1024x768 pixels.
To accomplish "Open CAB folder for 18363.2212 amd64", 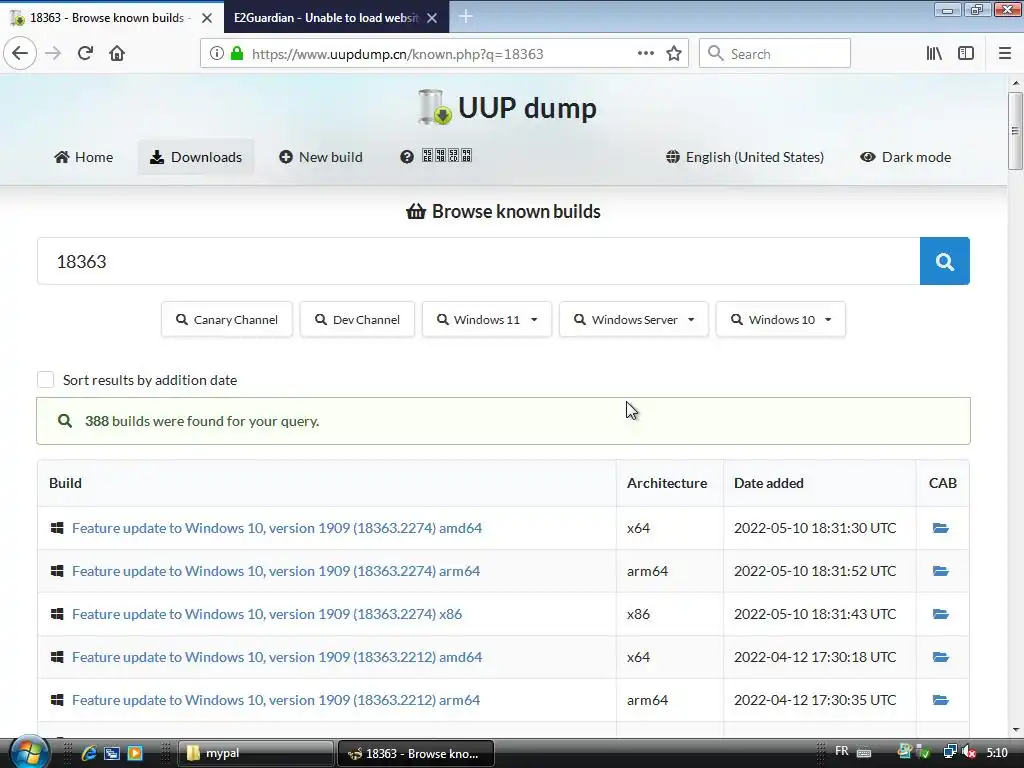I will pos(940,657).
